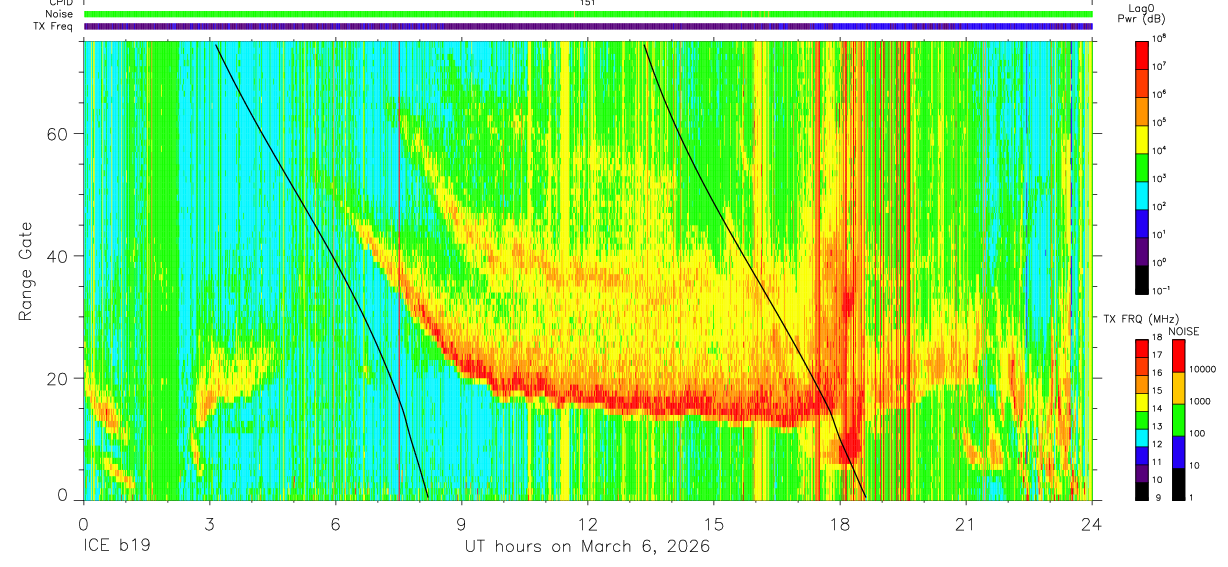This screenshot has width=1228, height=567.
Task: Click the '21' tick label on the time axis
Action: (966, 525)
